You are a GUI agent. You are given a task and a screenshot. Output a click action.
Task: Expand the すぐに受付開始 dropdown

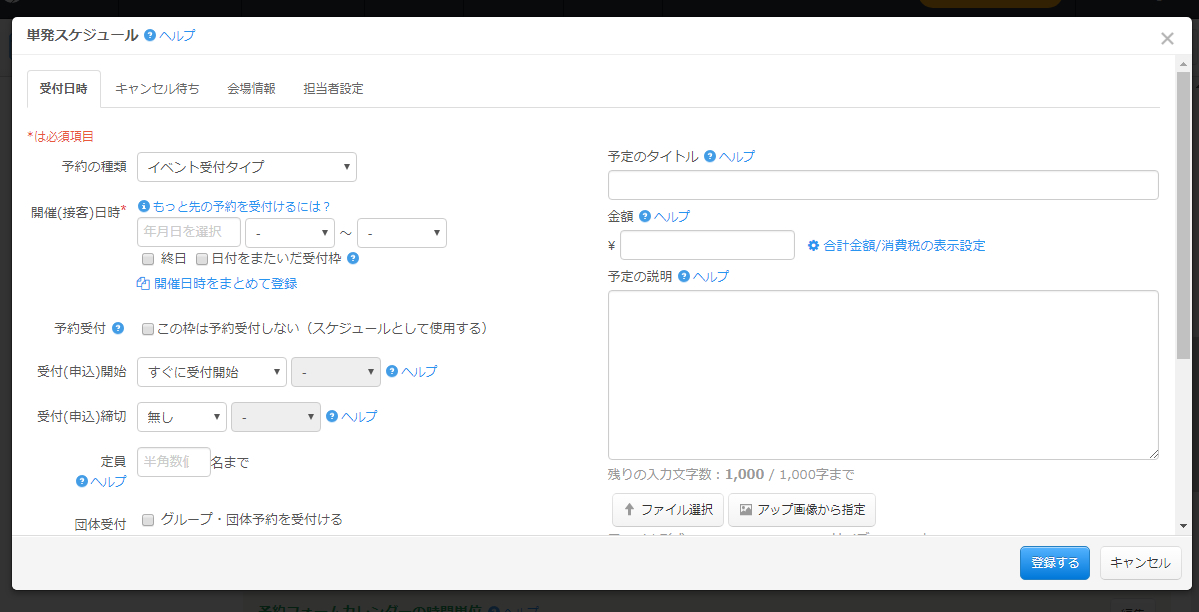click(x=212, y=372)
